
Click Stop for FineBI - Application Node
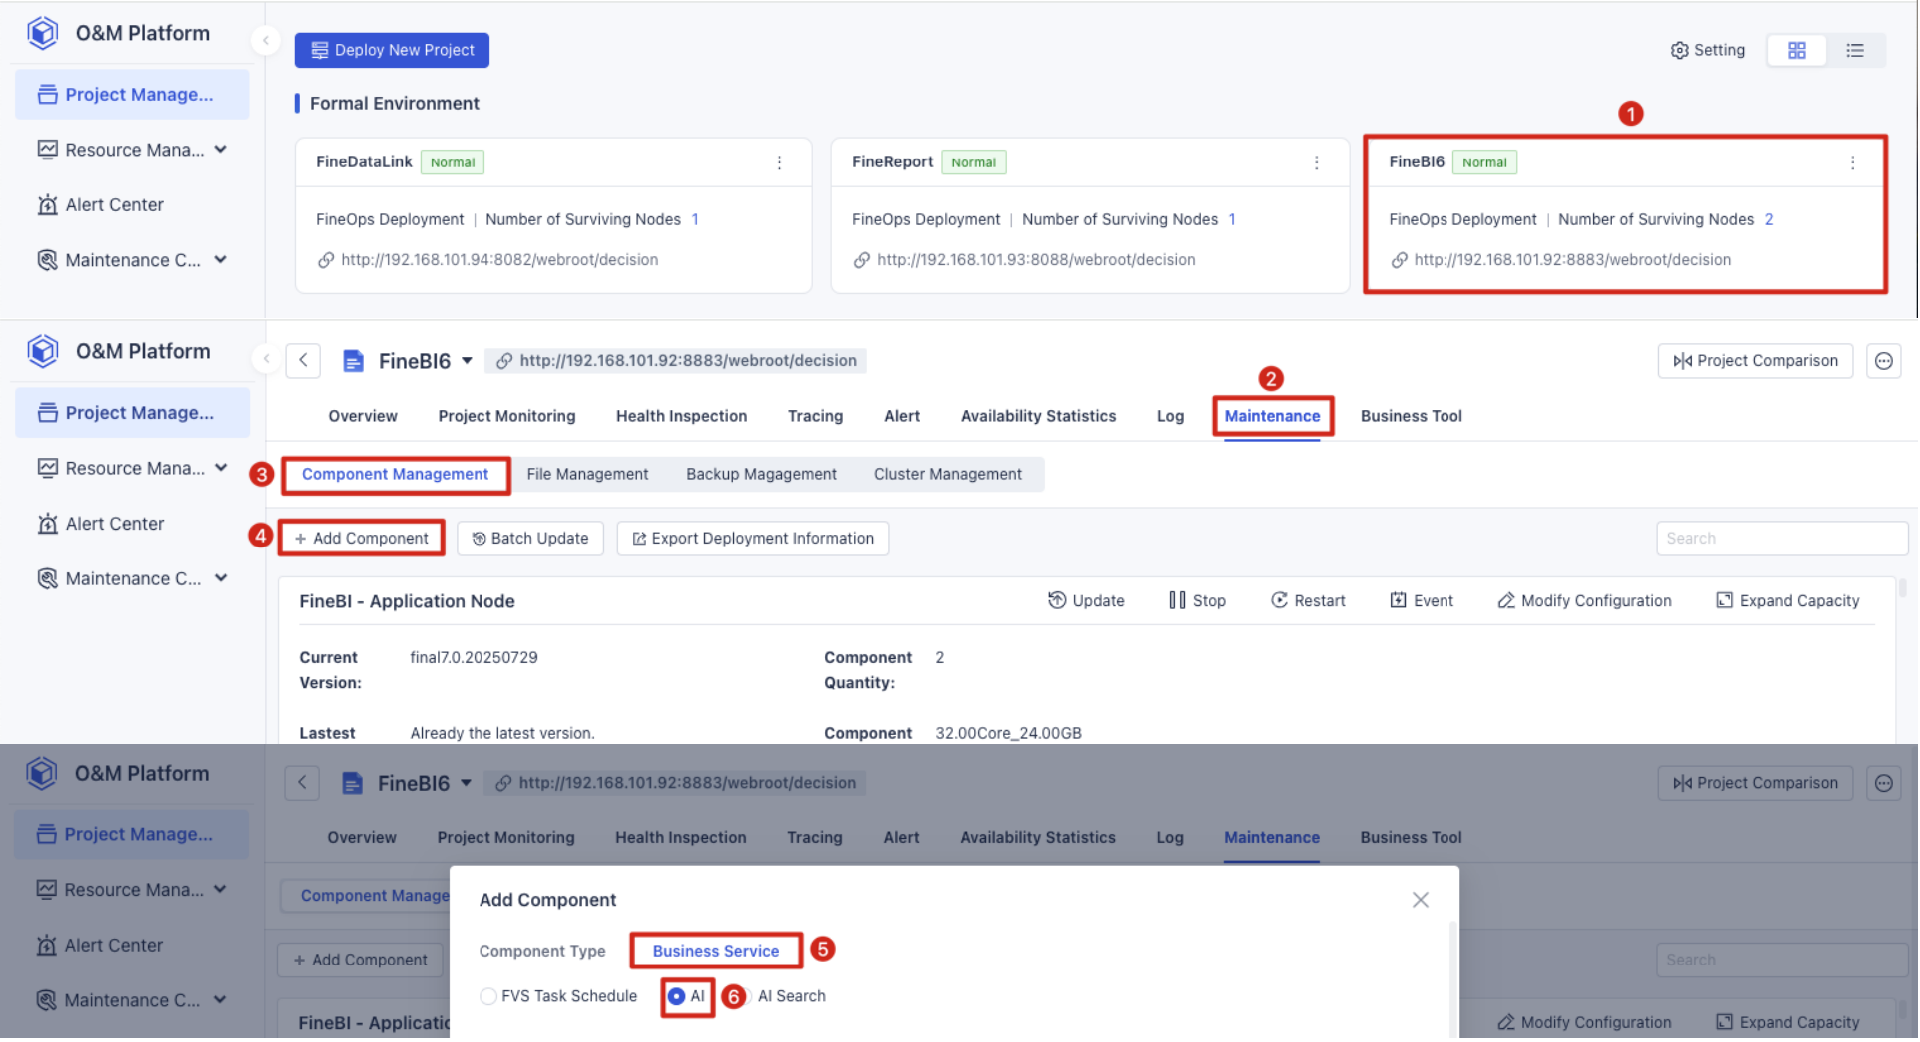click(1197, 600)
